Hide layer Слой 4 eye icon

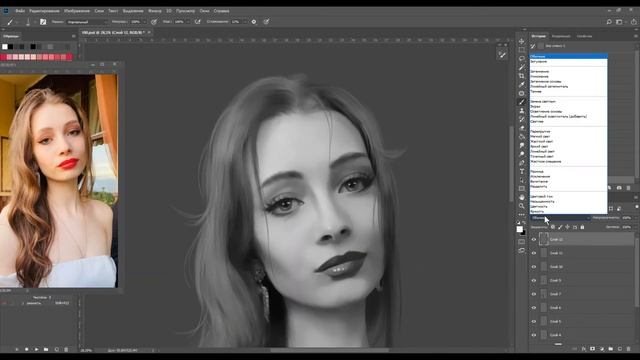pos(533,335)
